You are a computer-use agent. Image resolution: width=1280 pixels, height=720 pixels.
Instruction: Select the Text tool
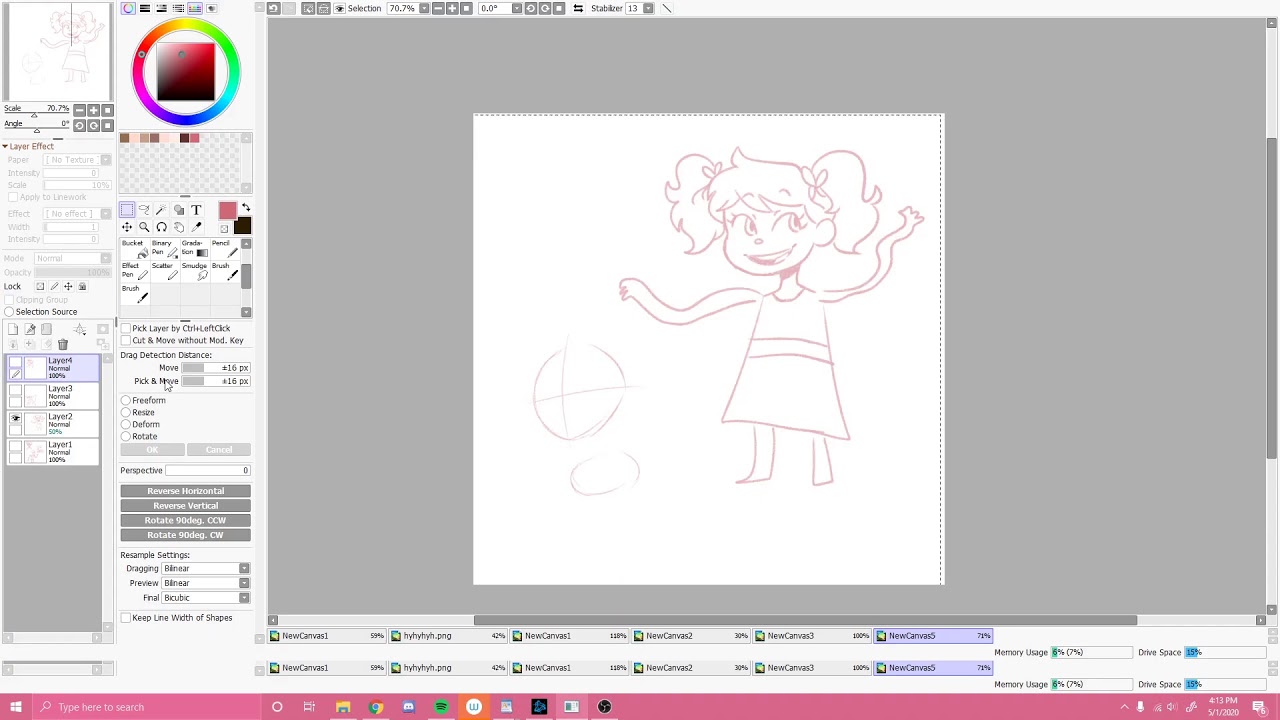pyautogui.click(x=196, y=210)
